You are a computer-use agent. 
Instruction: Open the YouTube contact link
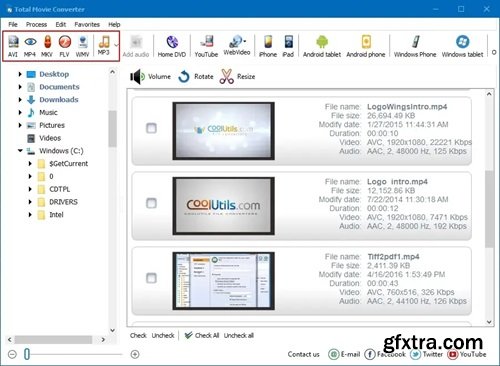(467, 354)
